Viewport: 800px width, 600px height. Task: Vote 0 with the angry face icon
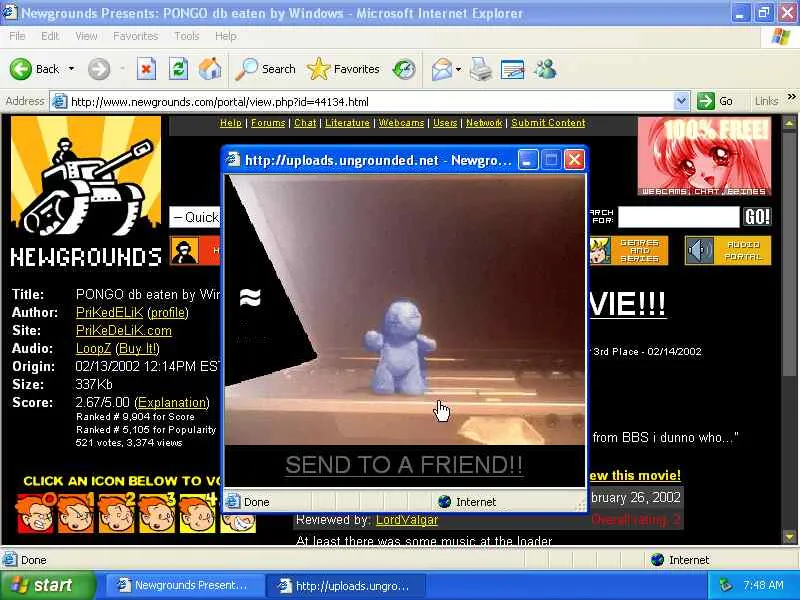(x=35, y=512)
